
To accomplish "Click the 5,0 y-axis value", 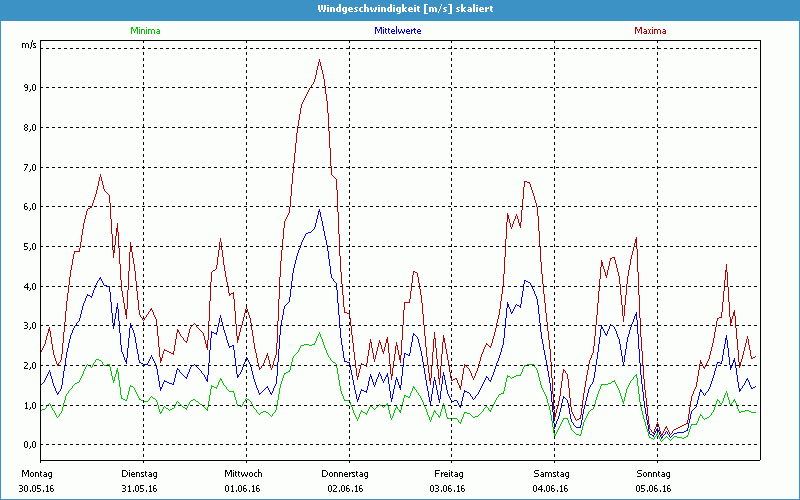I will coord(29,246).
